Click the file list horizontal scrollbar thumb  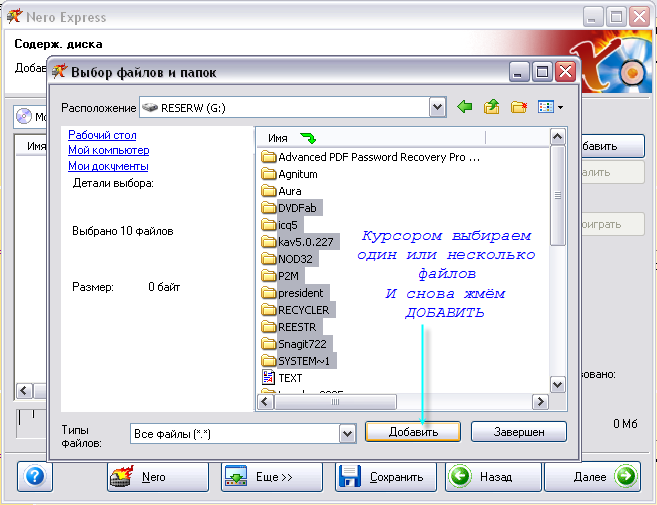(335, 402)
